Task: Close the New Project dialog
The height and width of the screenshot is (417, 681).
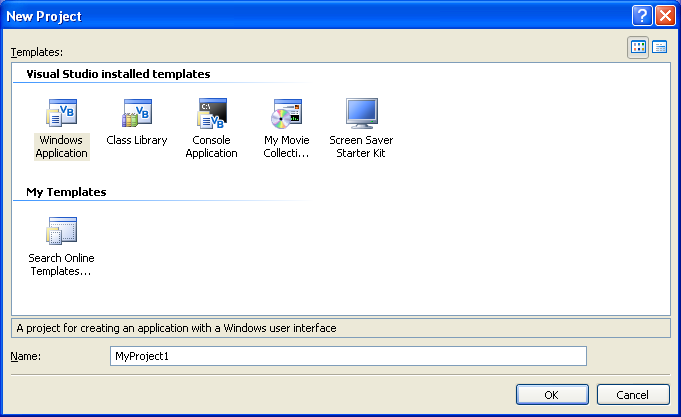Action: point(665,16)
